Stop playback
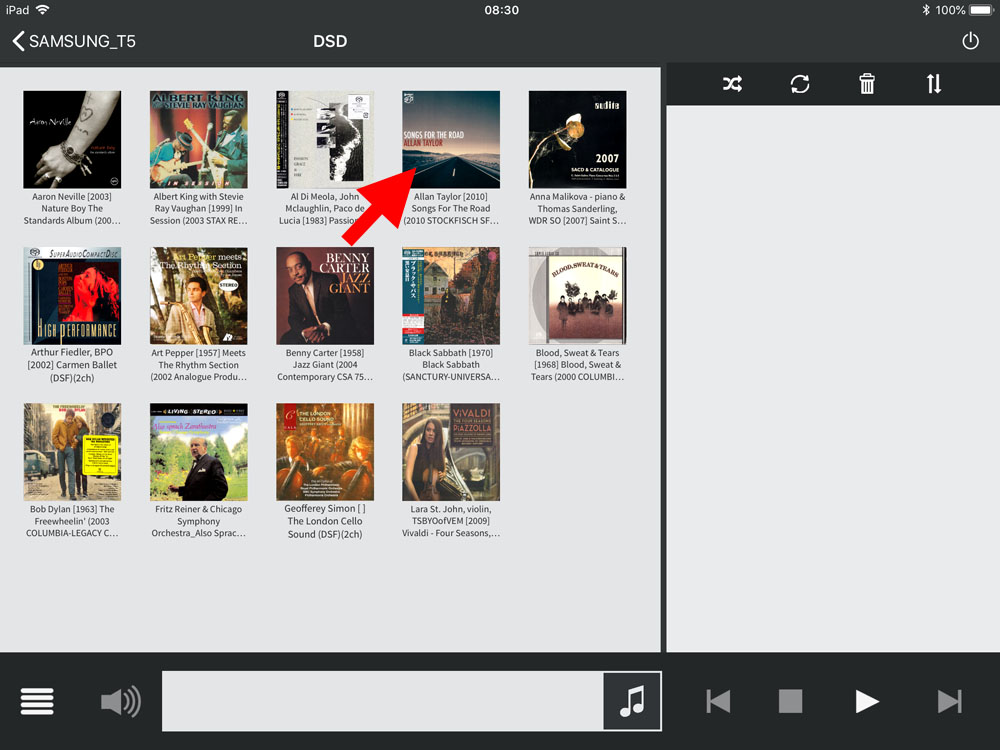 [791, 701]
